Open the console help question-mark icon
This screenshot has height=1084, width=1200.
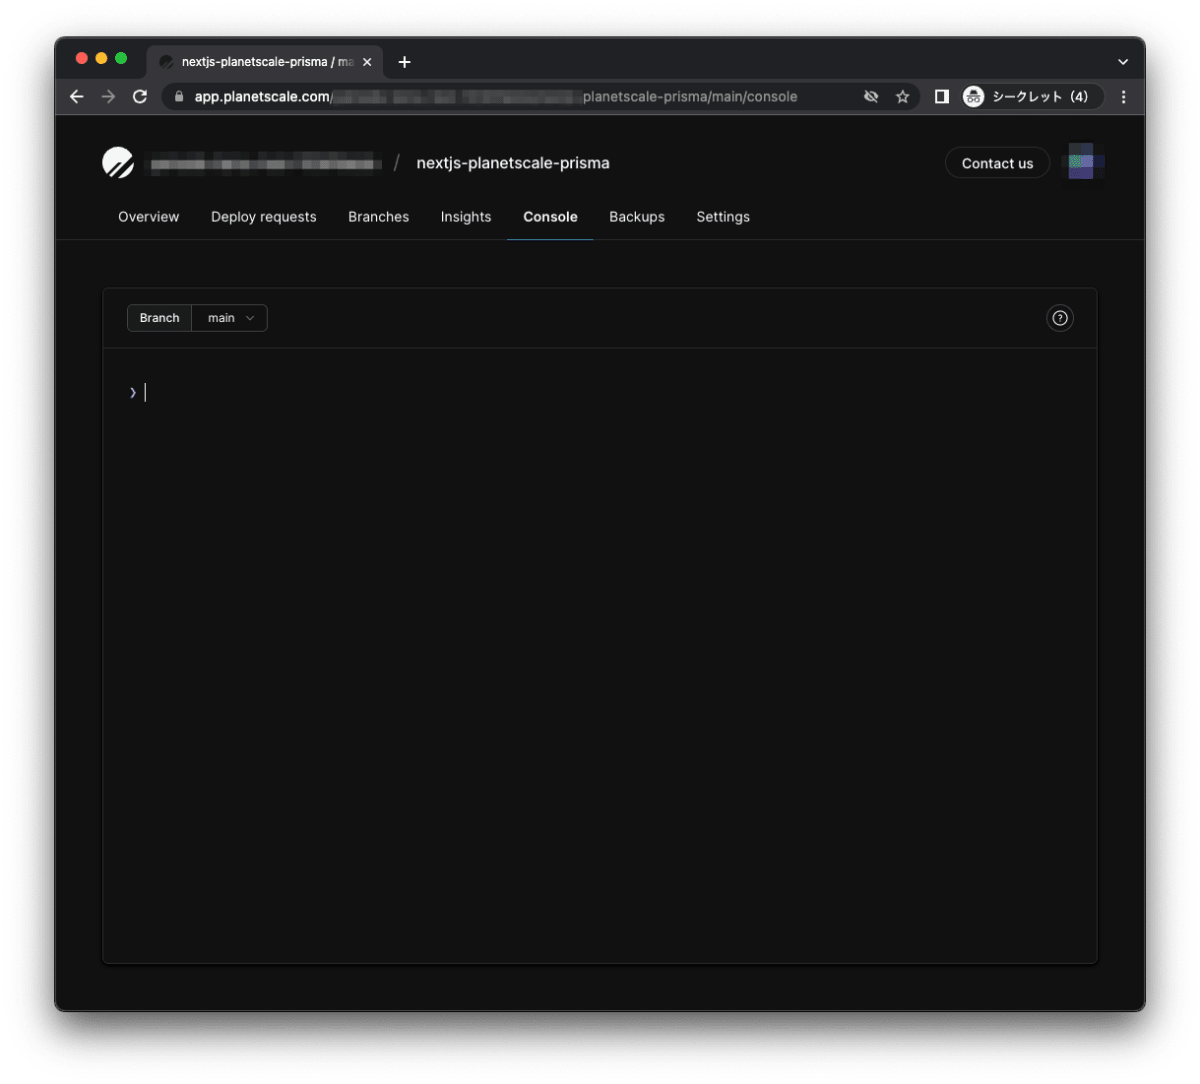(x=1059, y=318)
